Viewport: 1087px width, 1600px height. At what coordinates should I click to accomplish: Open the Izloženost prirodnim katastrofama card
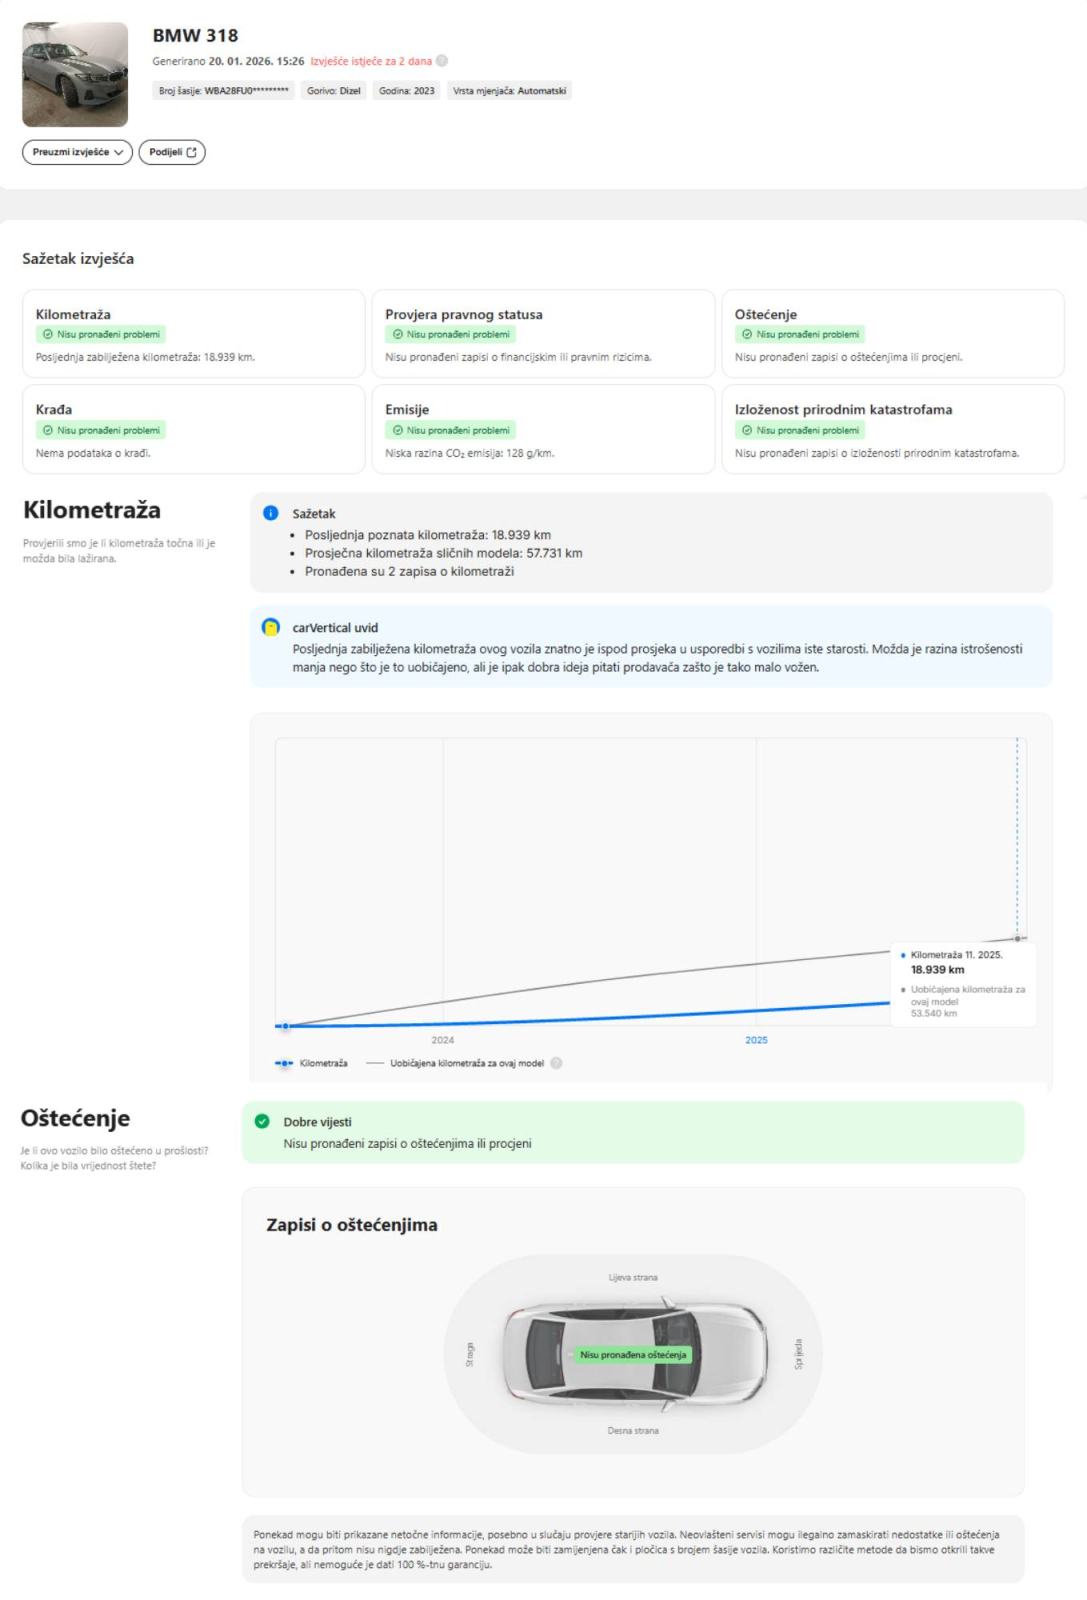pos(892,429)
